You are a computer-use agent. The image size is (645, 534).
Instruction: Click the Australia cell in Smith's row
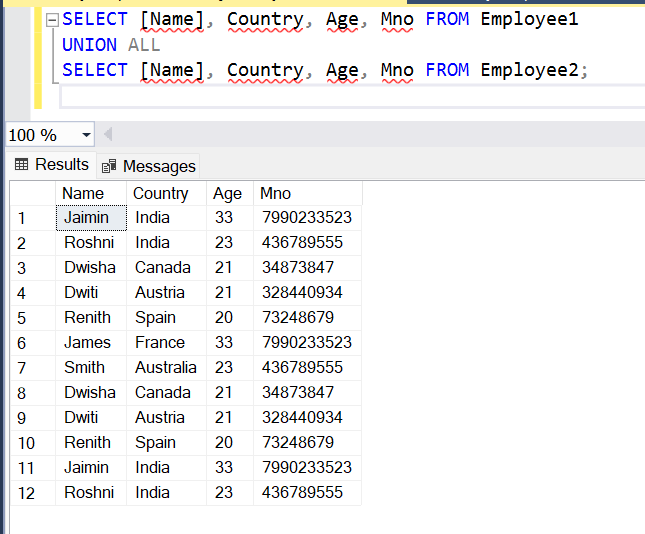[166, 367]
